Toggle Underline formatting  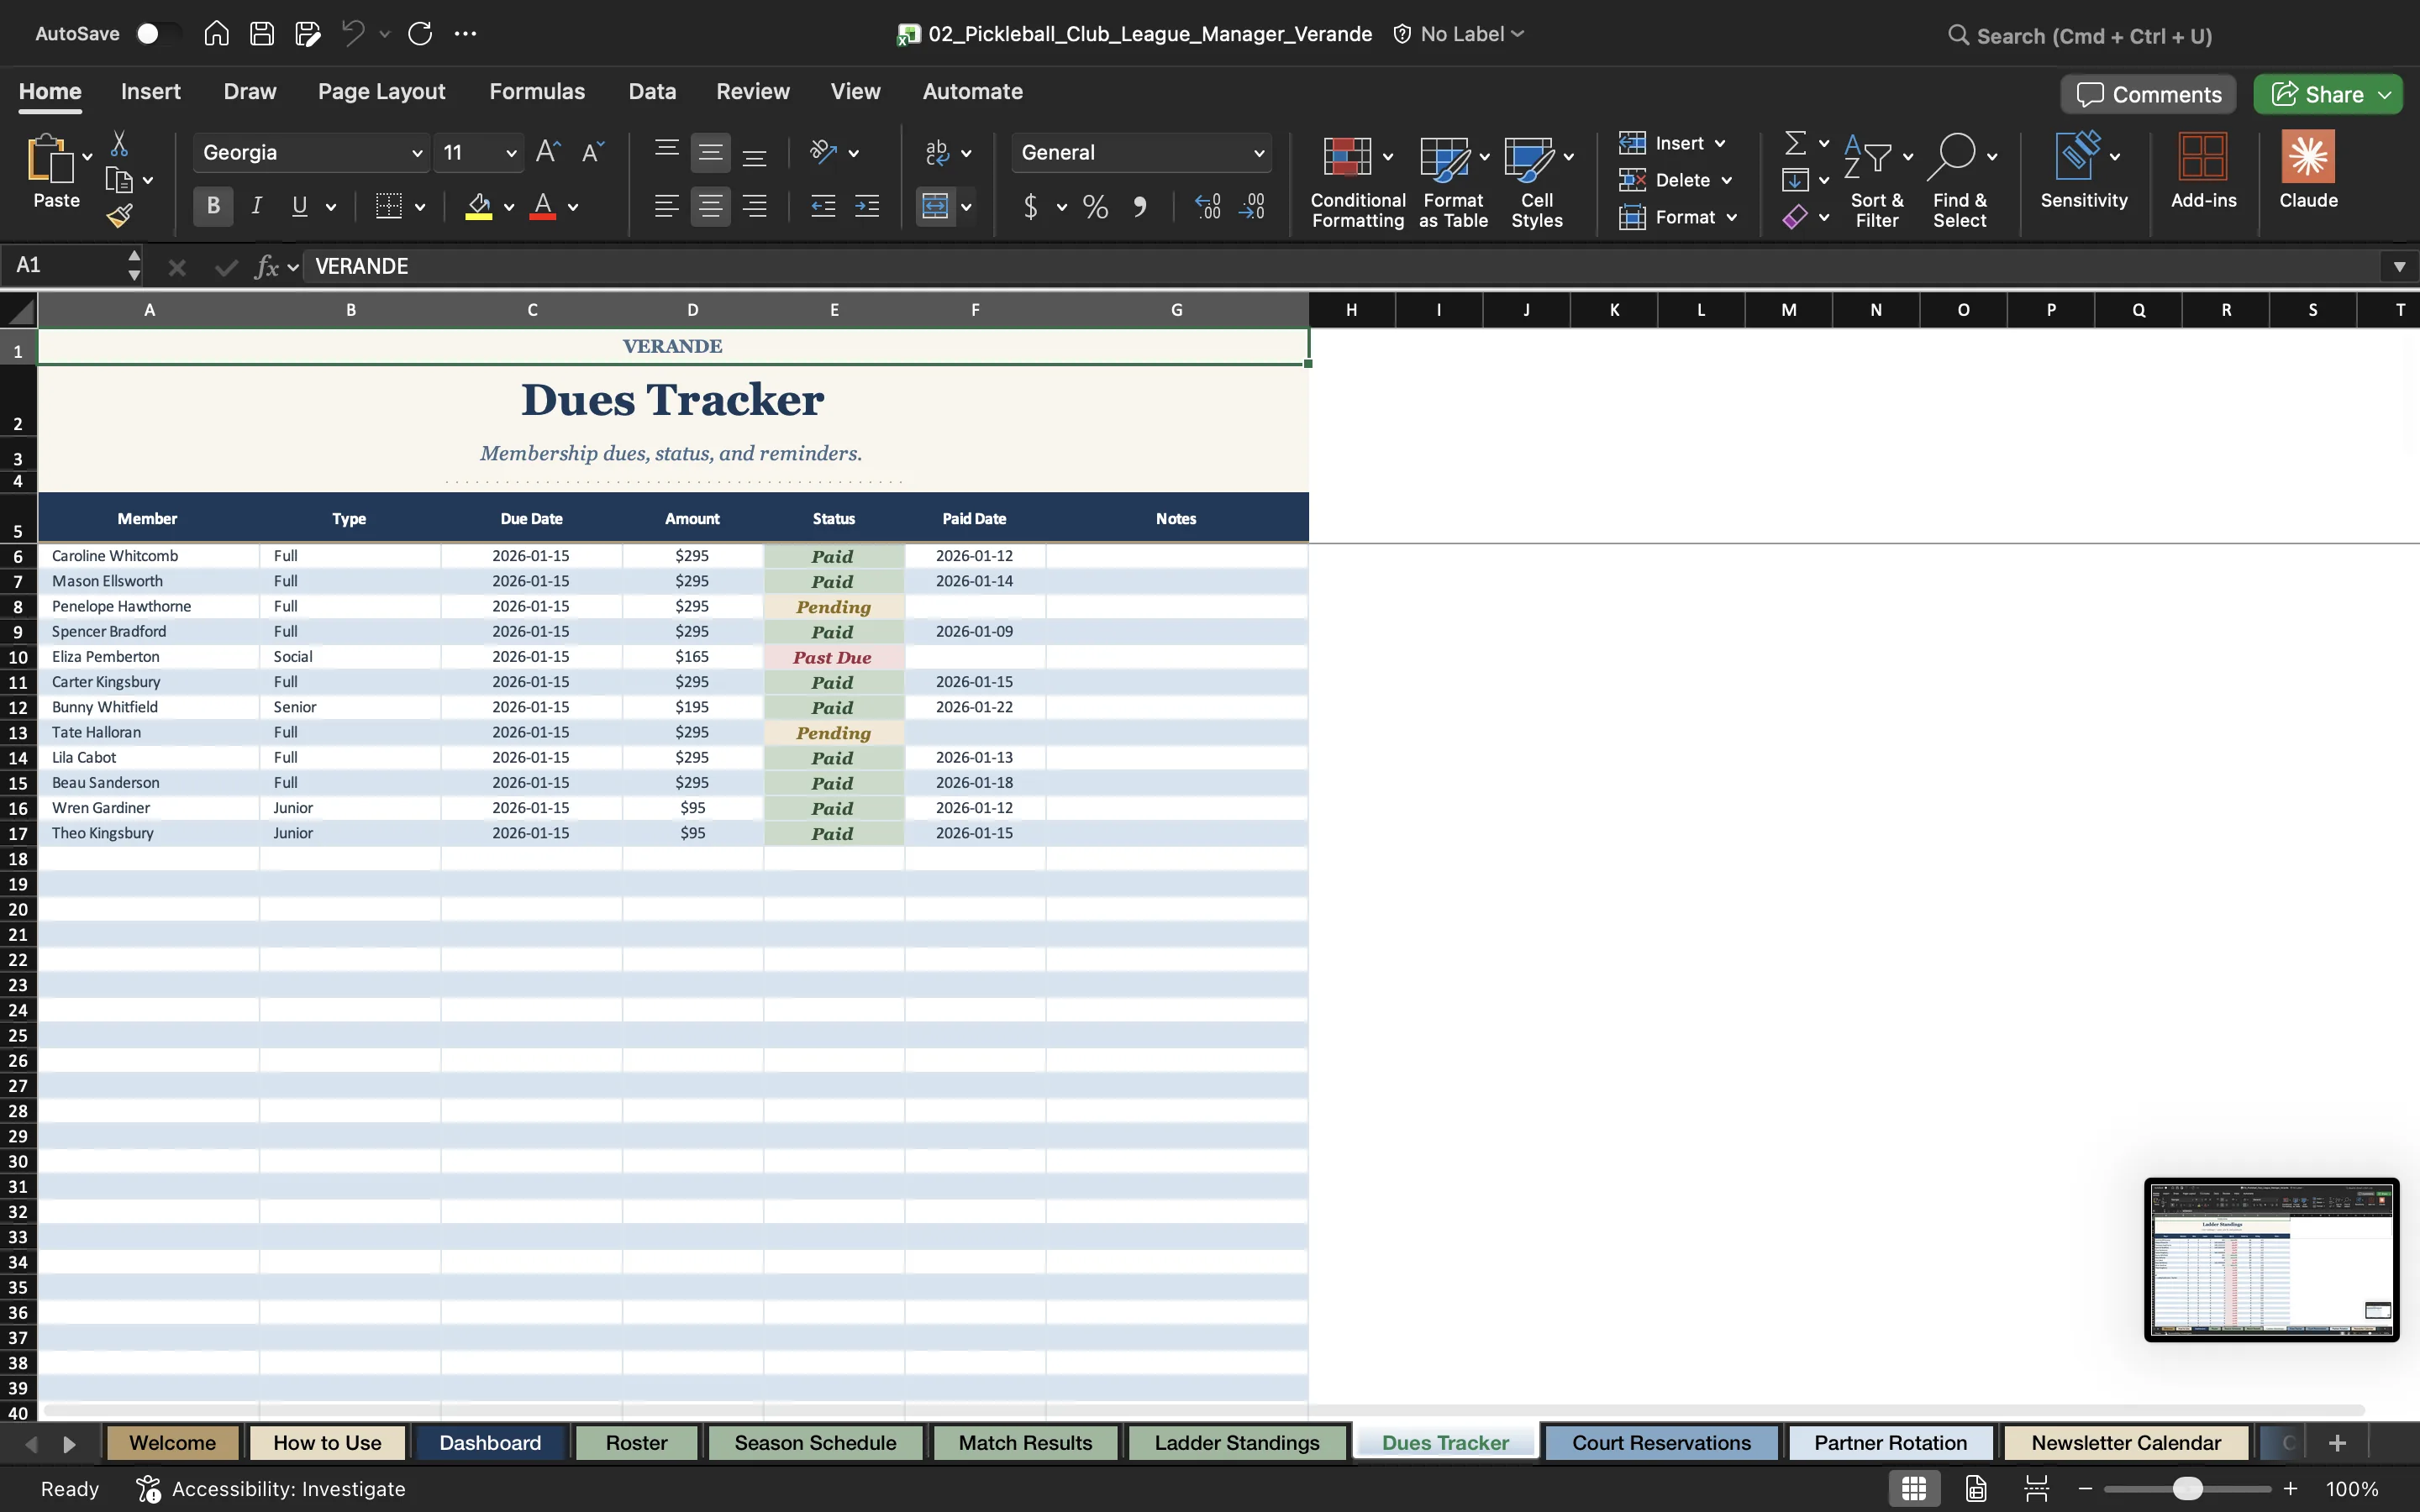pos(299,206)
